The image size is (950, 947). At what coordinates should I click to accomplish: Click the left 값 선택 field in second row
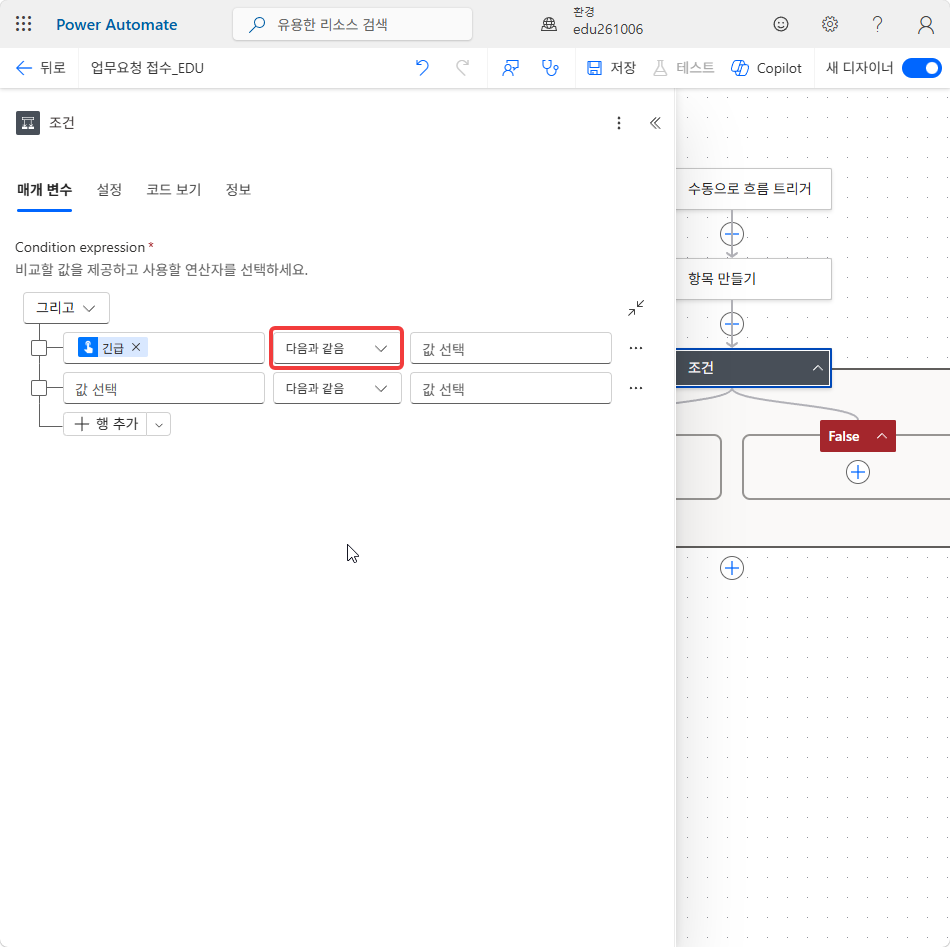coord(164,388)
